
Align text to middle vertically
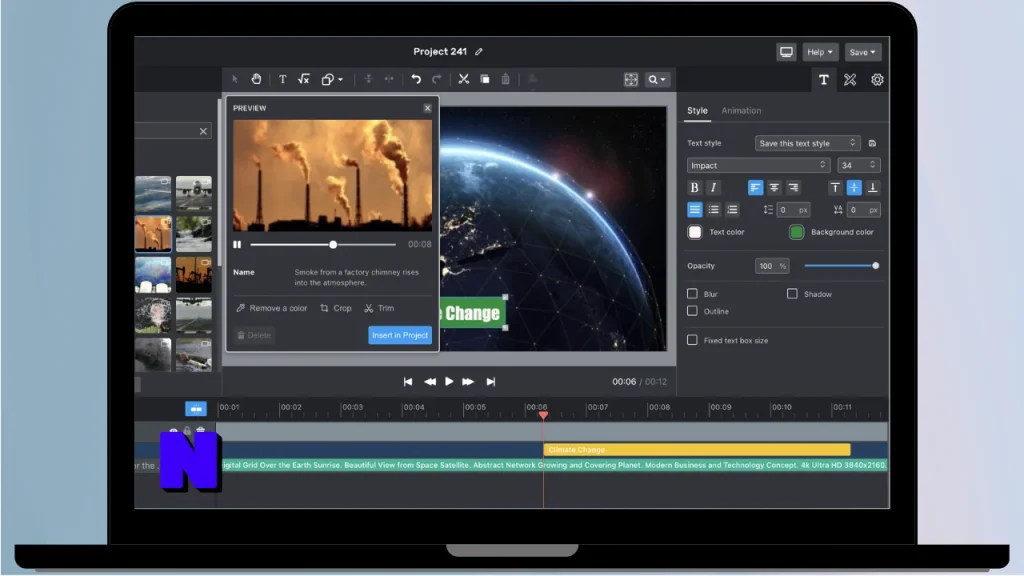click(854, 187)
